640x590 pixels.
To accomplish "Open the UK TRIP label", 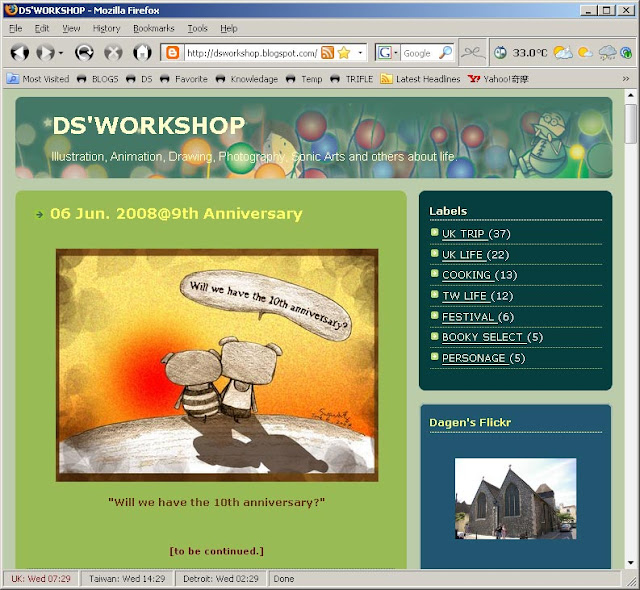I will (x=463, y=234).
